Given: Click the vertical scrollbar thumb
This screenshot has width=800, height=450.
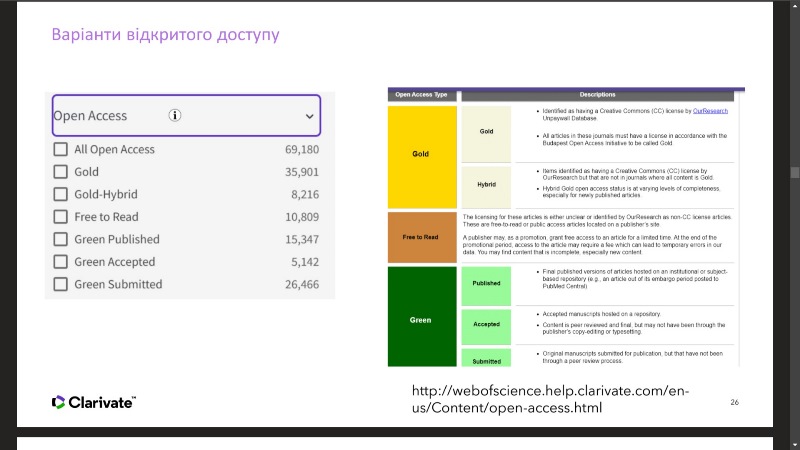Looking at the screenshot, I should (795, 172).
